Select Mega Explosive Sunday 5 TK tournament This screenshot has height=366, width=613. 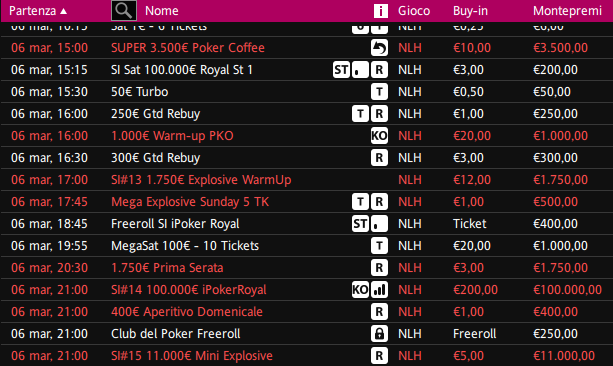306,202
